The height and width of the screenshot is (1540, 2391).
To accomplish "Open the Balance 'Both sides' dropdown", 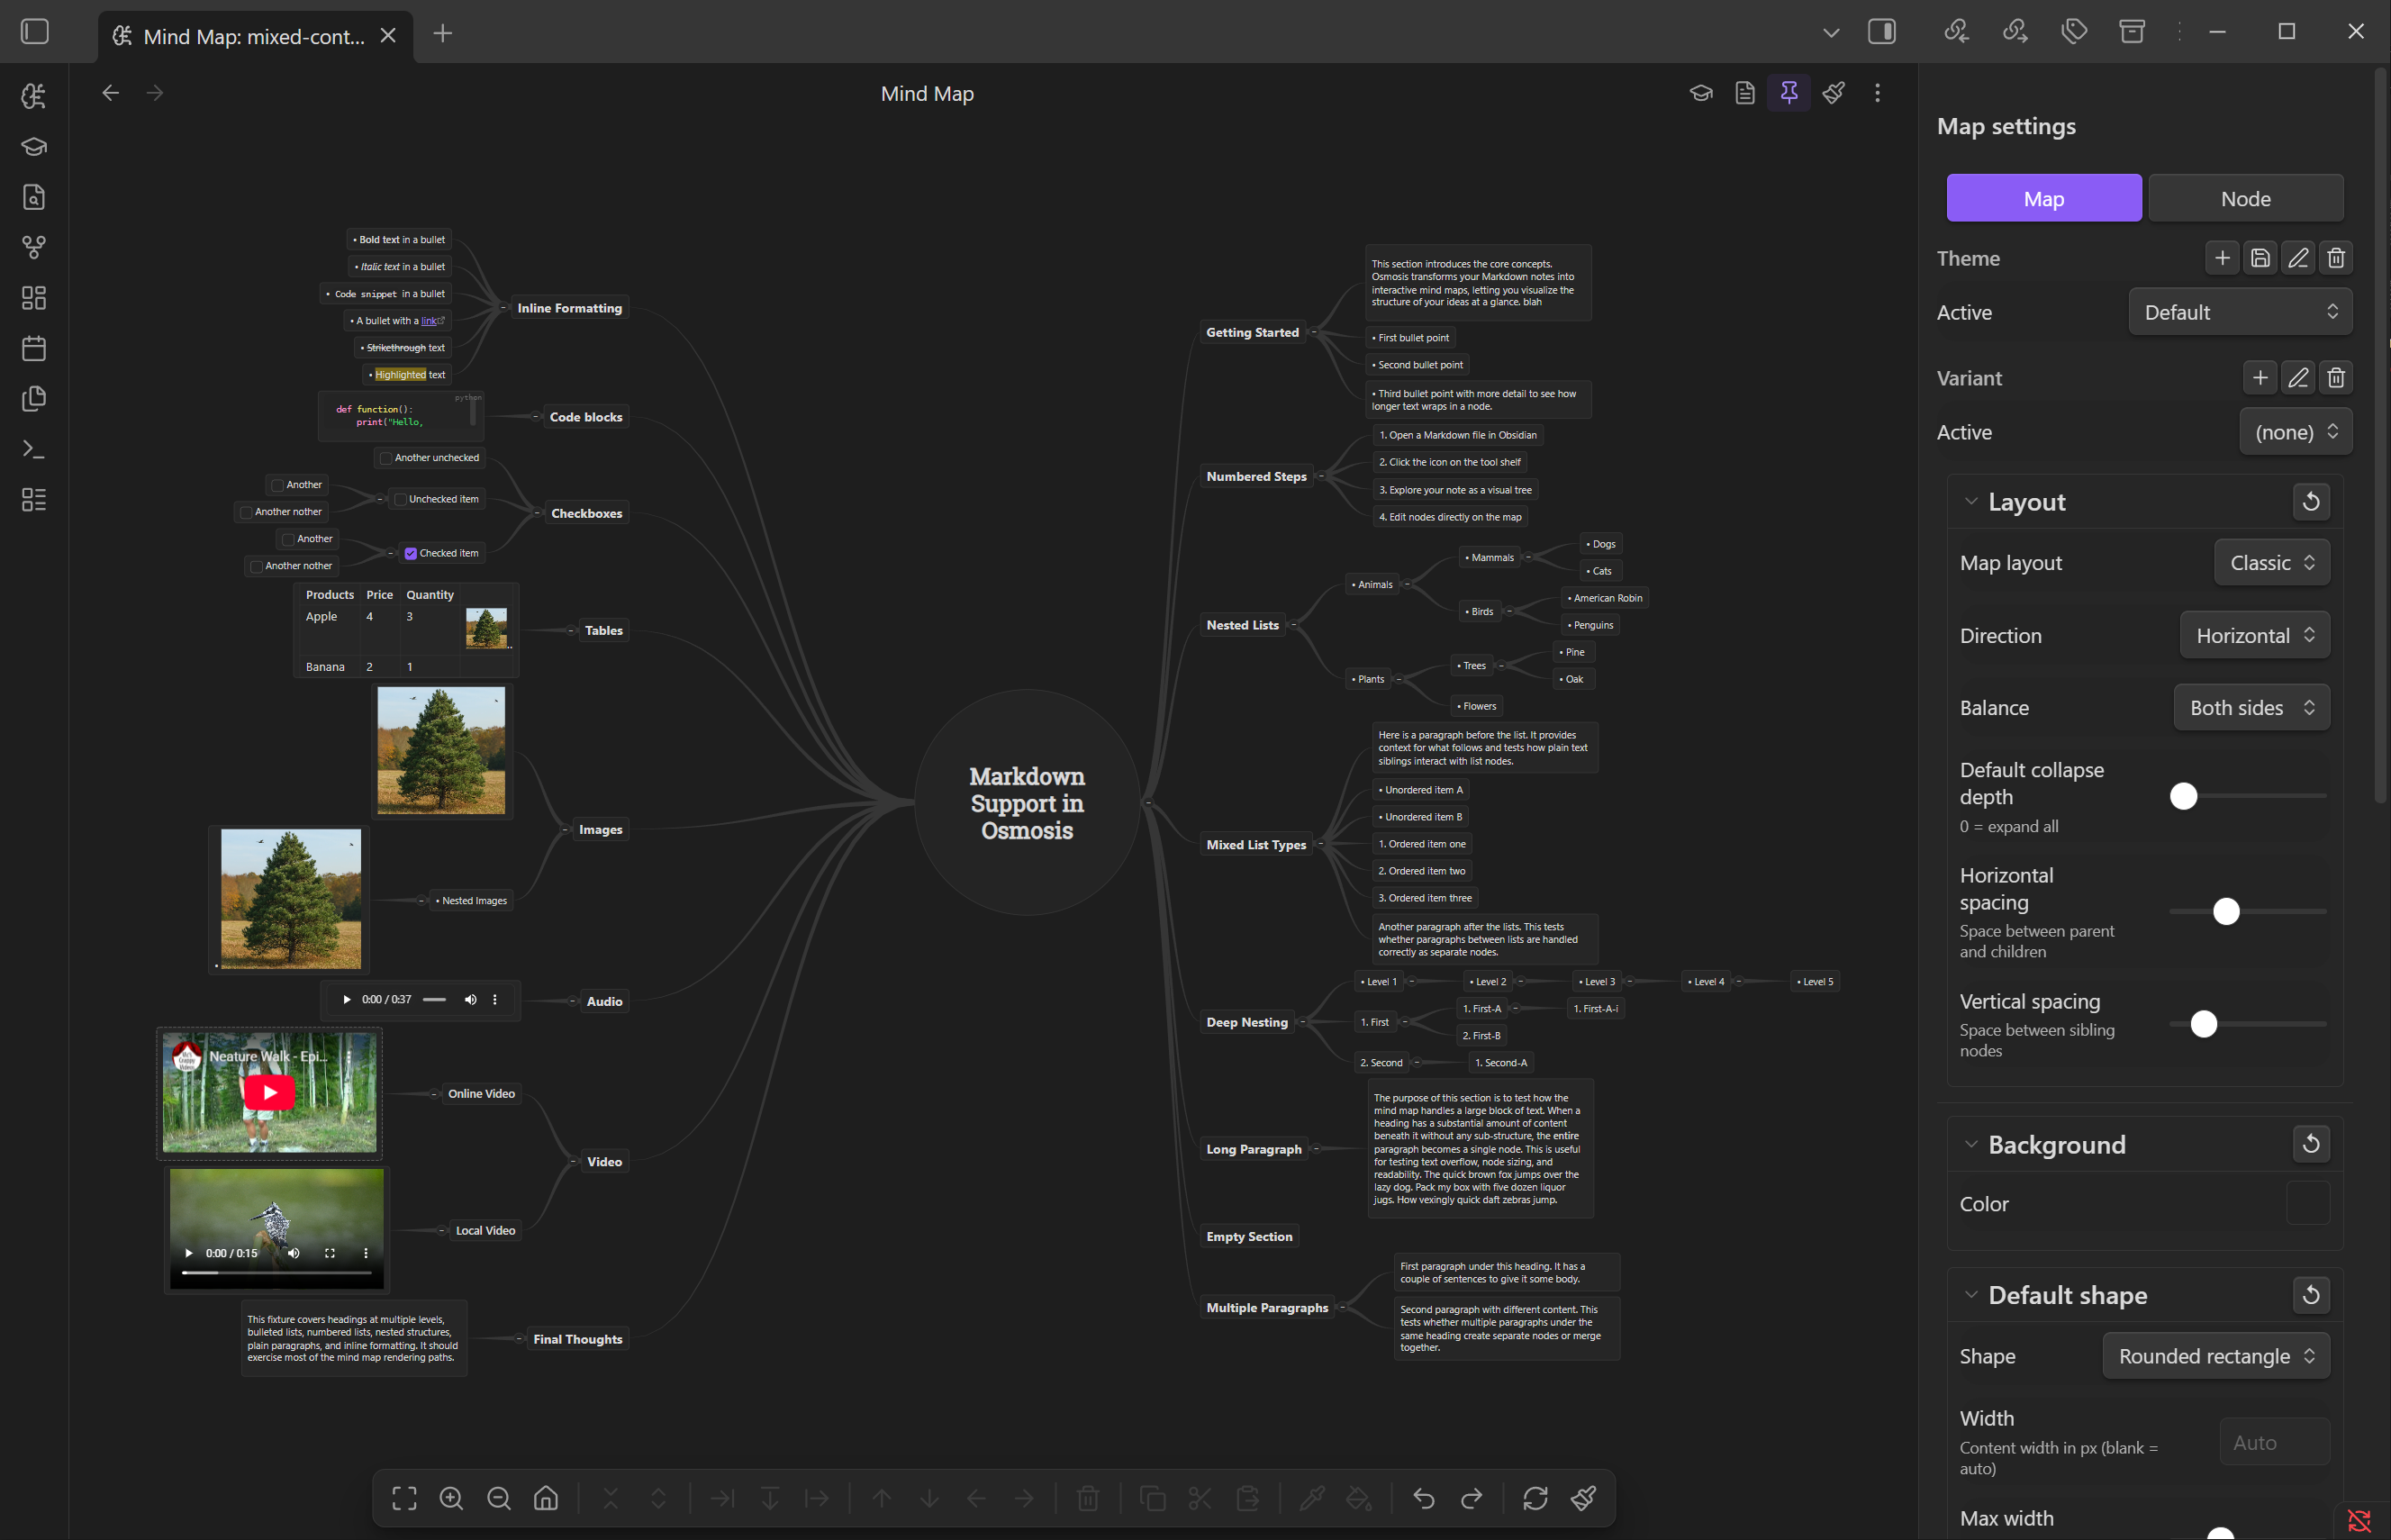I will [2251, 707].
